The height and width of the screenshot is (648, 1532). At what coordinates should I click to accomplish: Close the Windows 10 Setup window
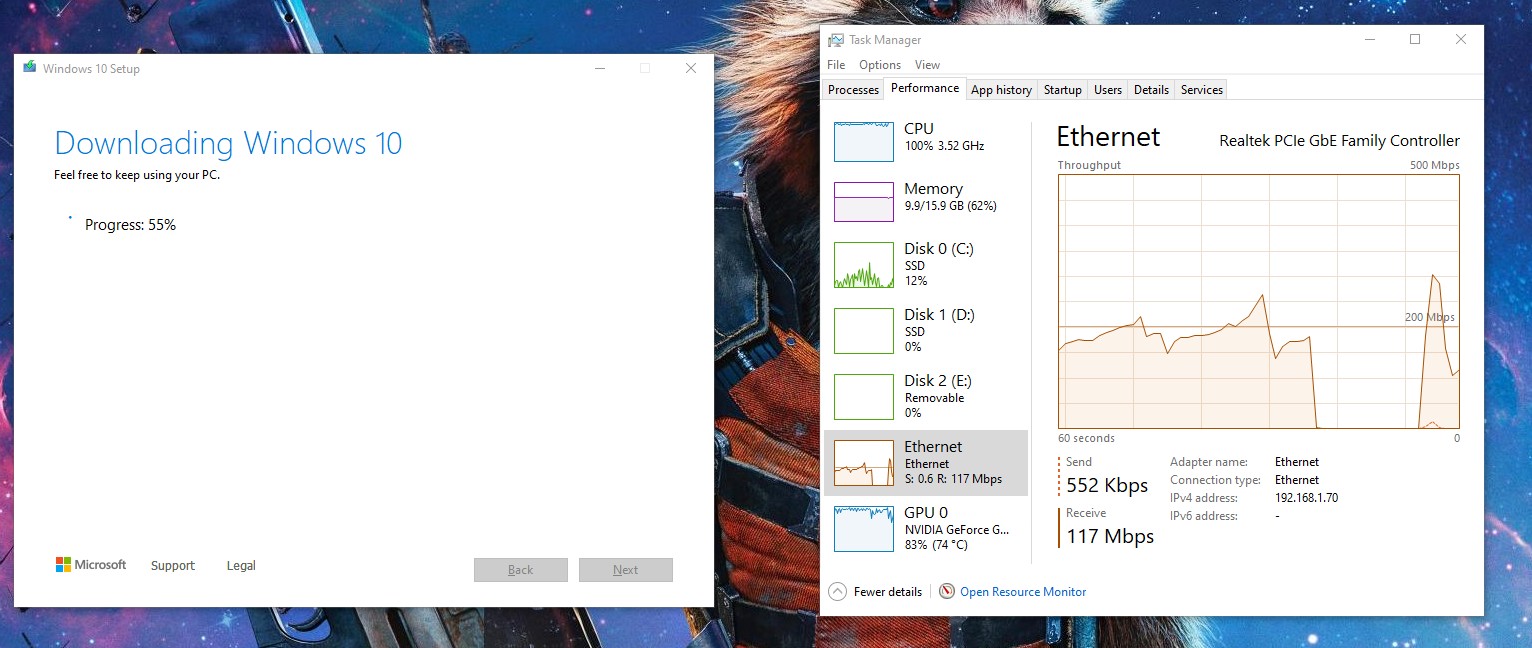click(x=691, y=69)
